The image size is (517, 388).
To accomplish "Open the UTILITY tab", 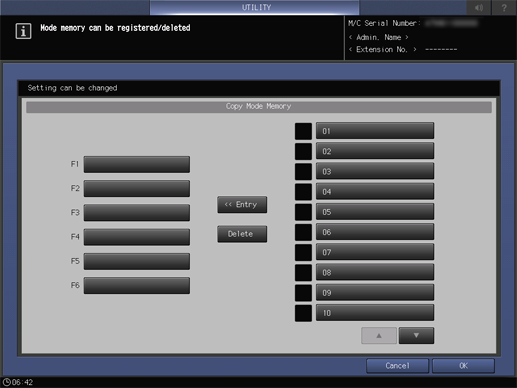I will [x=255, y=7].
